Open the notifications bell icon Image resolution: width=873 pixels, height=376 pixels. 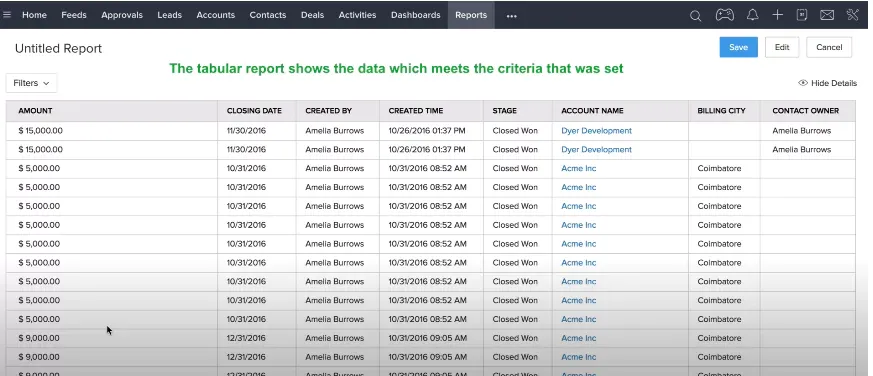[x=752, y=15]
